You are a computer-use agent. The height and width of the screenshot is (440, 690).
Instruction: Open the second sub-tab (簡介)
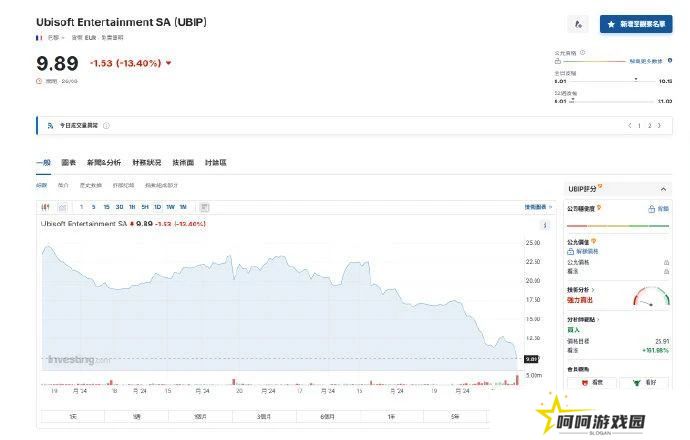[63, 185]
